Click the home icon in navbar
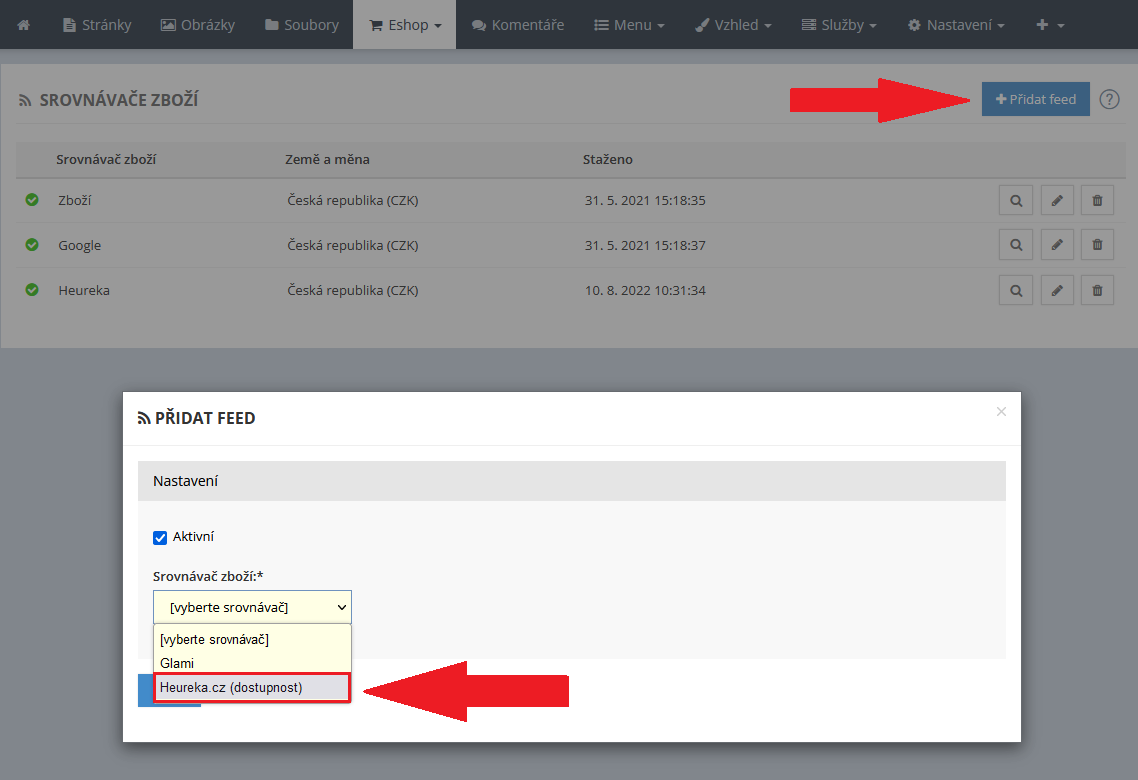This screenshot has height=780, width=1138. coord(24,24)
